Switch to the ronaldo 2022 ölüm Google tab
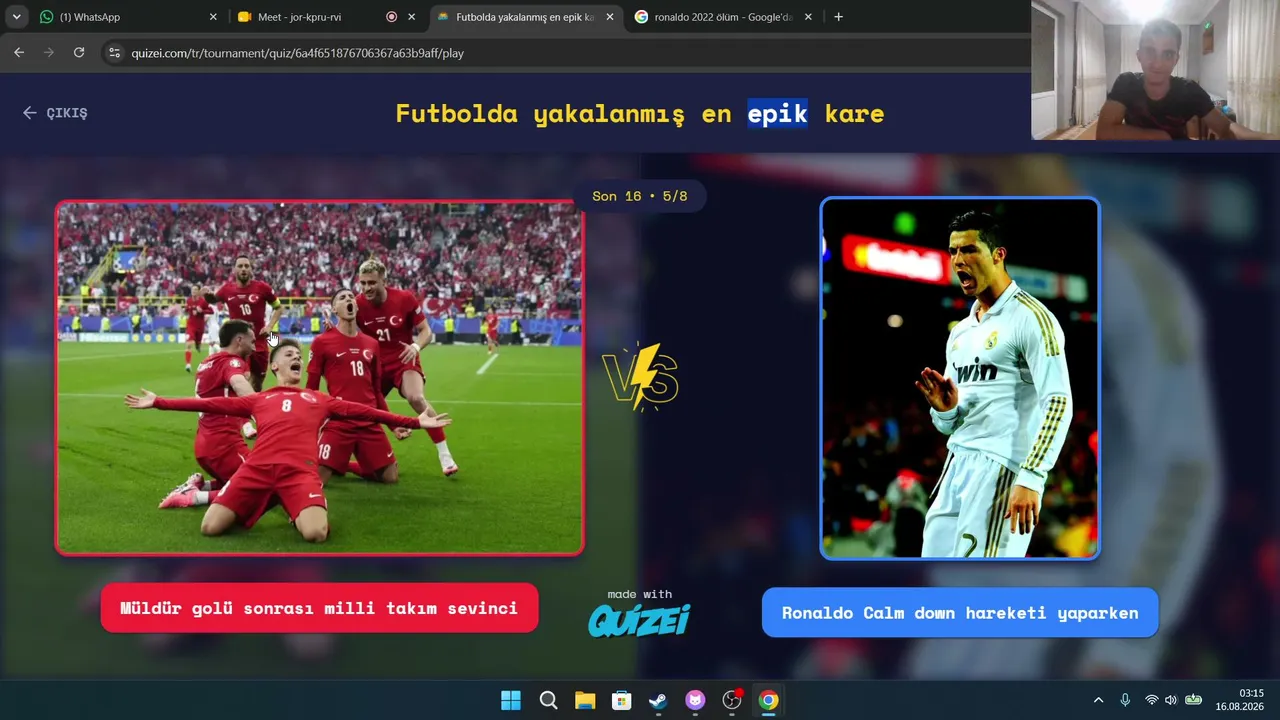 click(723, 17)
